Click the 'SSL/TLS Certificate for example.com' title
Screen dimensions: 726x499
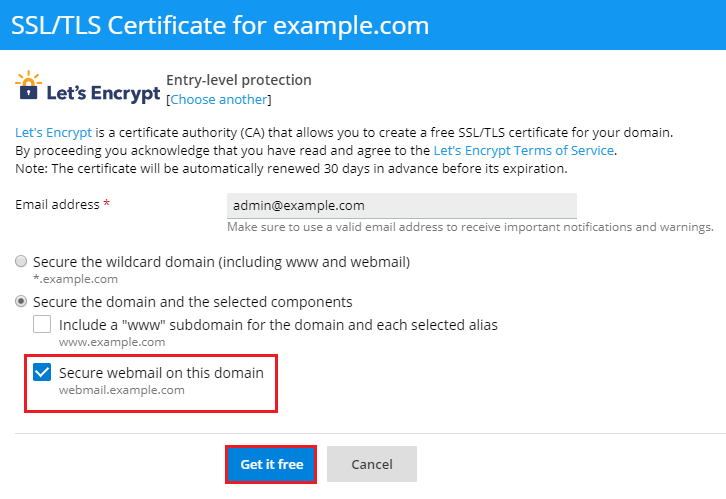click(220, 25)
